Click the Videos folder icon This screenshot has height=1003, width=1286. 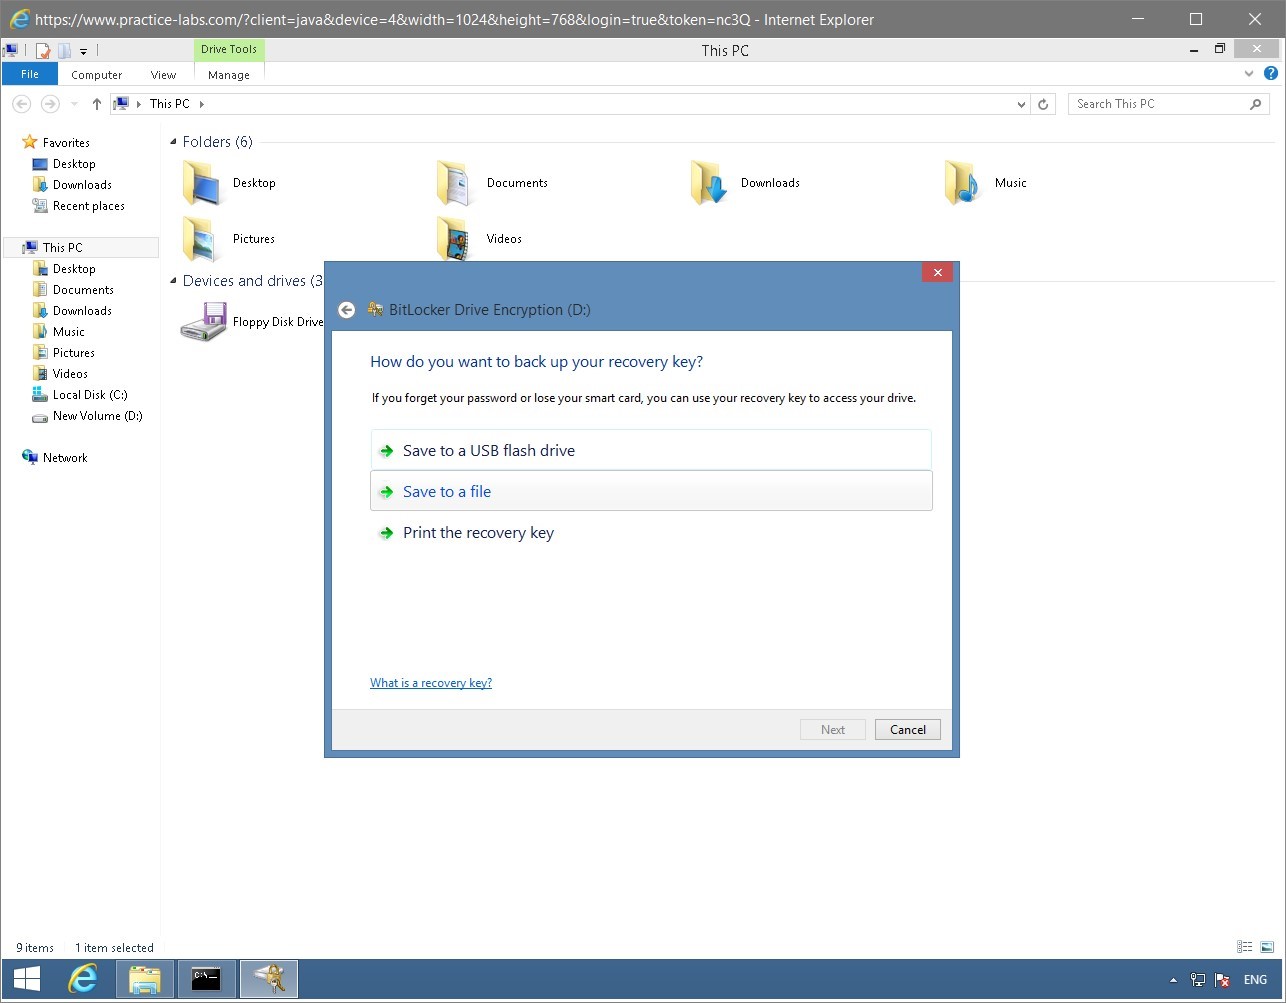453,238
